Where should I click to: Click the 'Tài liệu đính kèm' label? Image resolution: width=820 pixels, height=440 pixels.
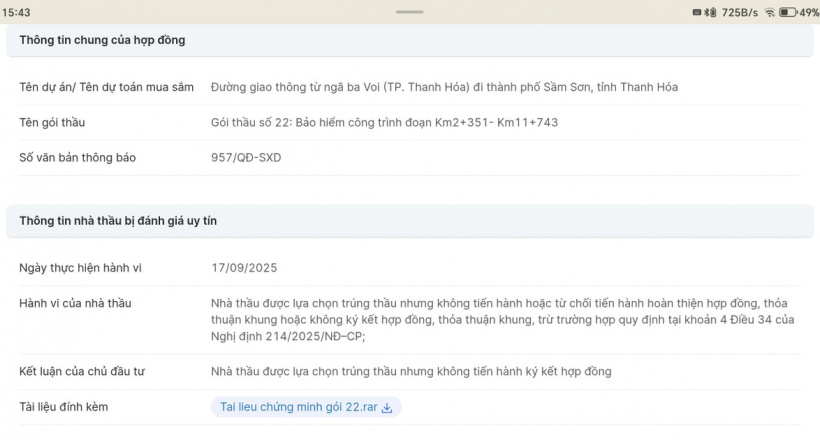pos(64,408)
